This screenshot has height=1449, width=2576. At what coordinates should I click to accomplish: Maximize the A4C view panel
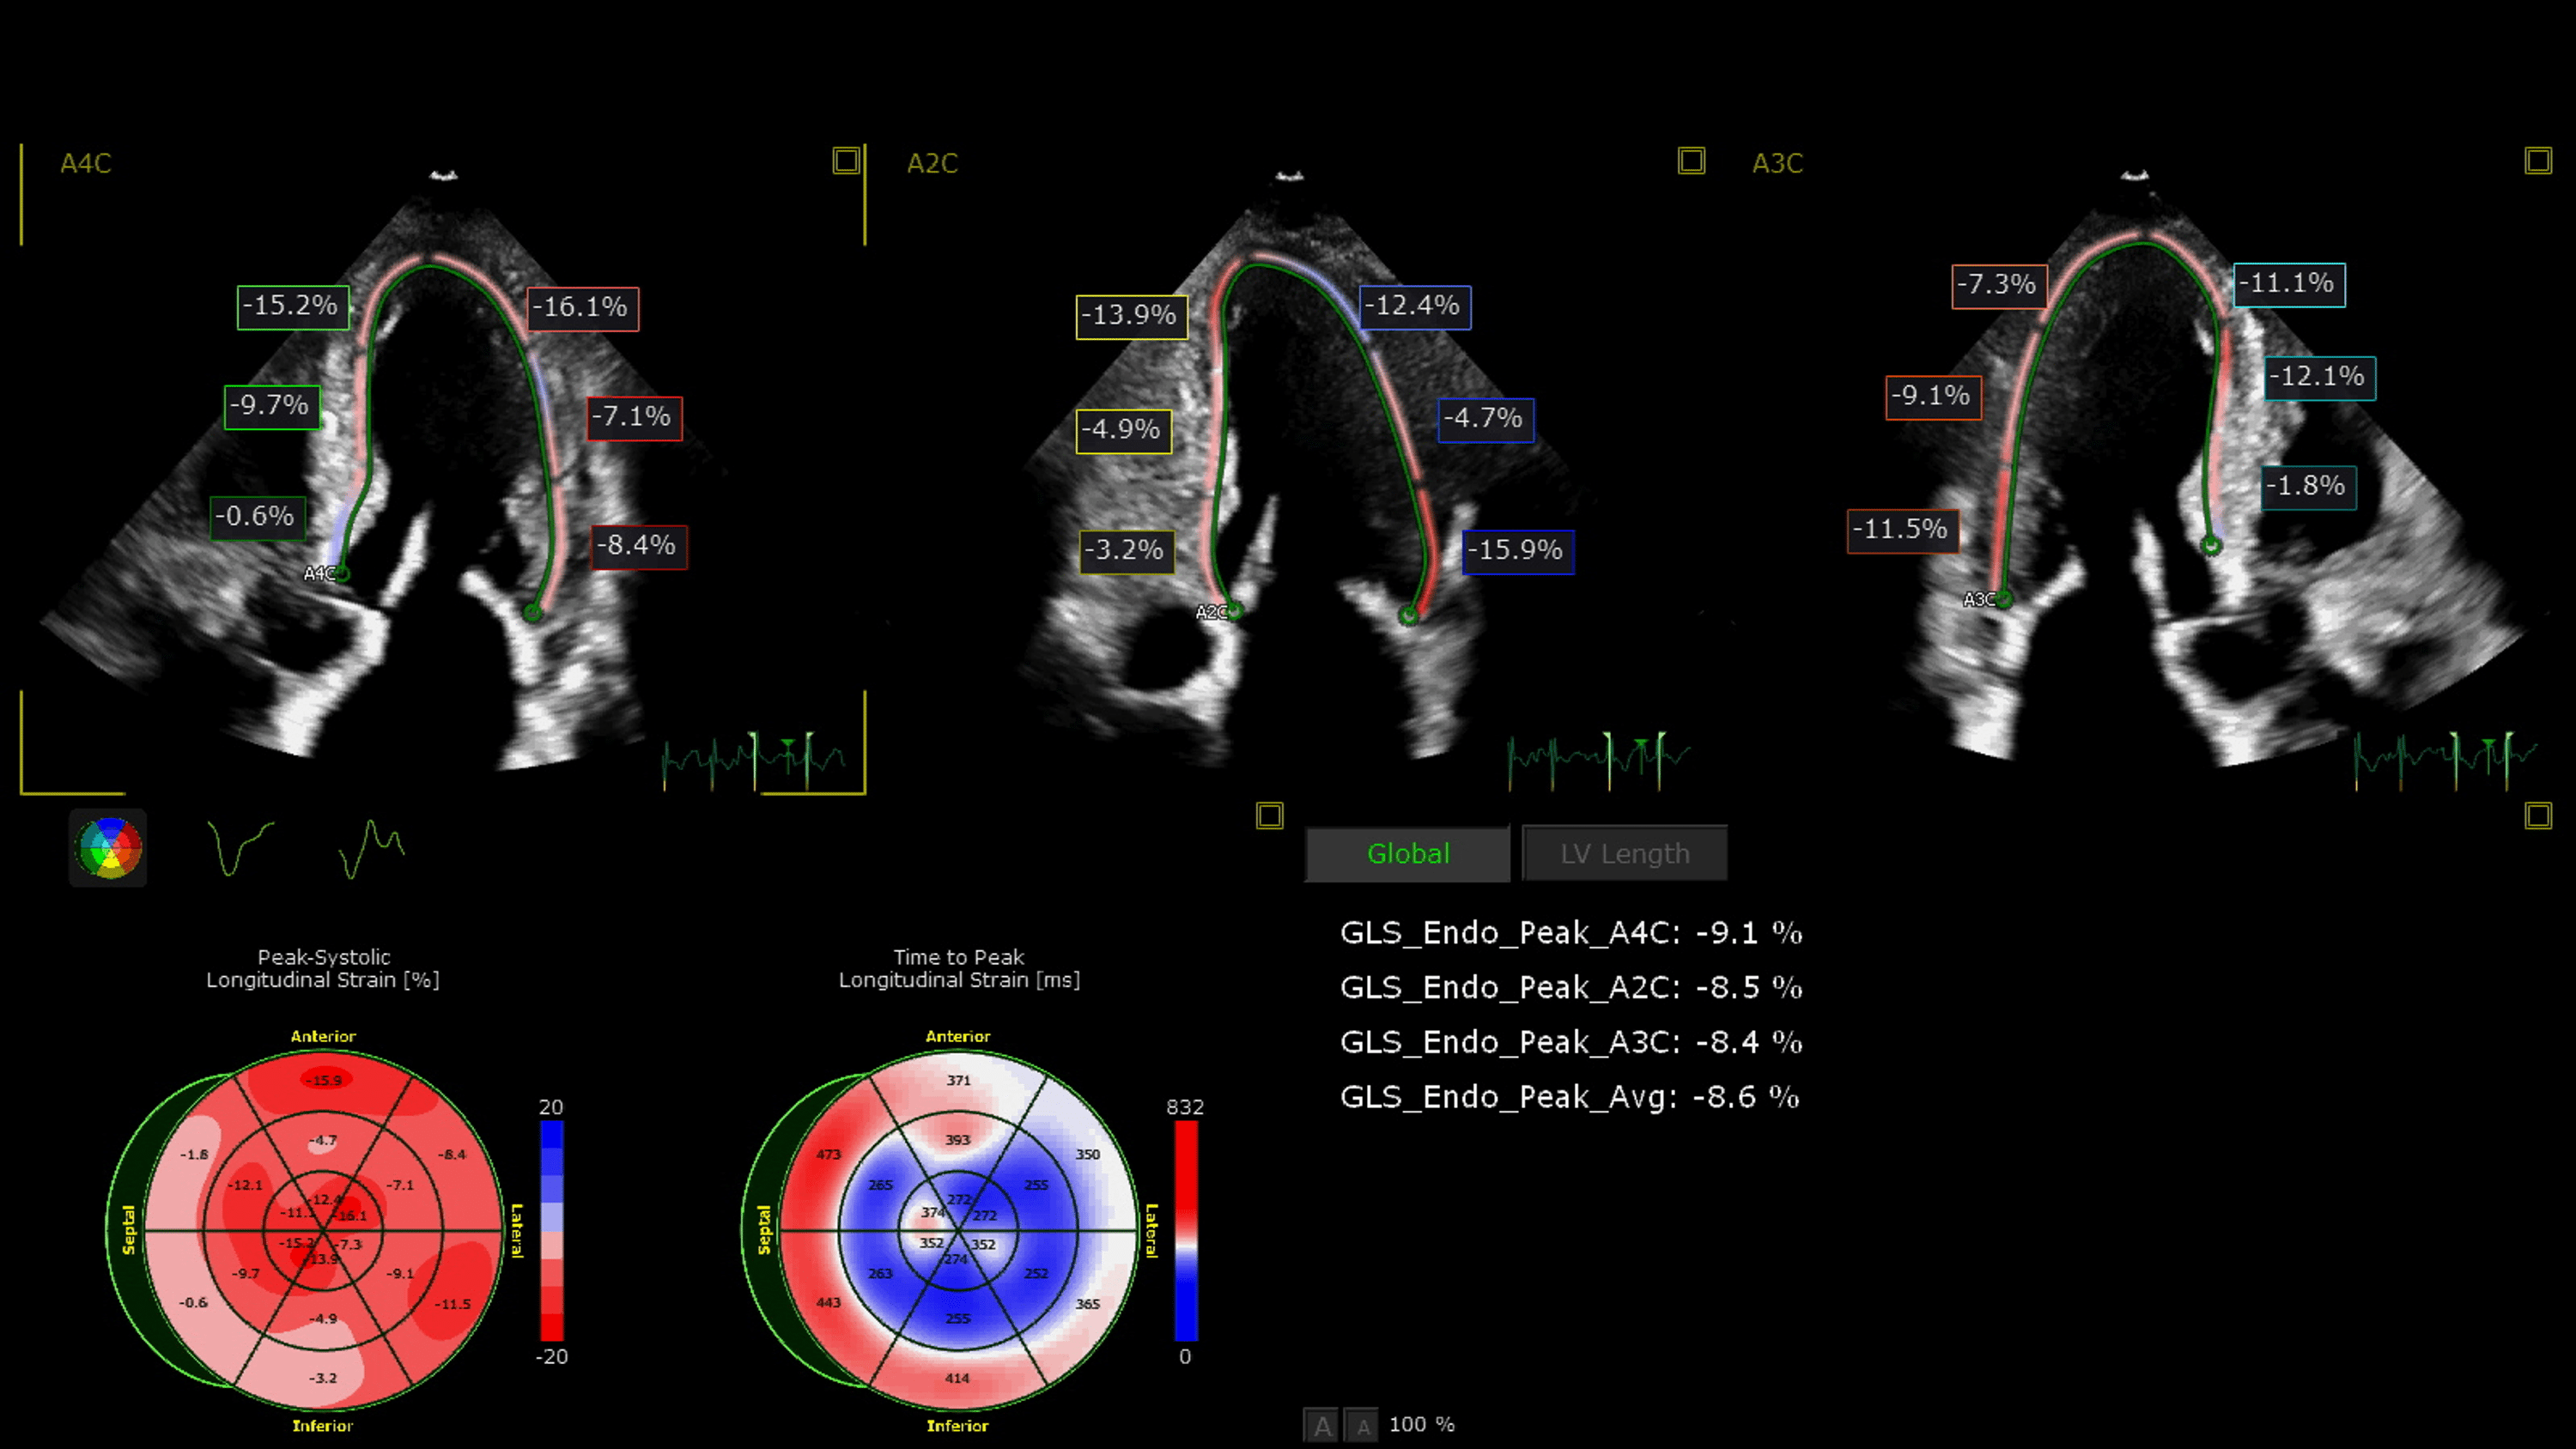pos(846,161)
